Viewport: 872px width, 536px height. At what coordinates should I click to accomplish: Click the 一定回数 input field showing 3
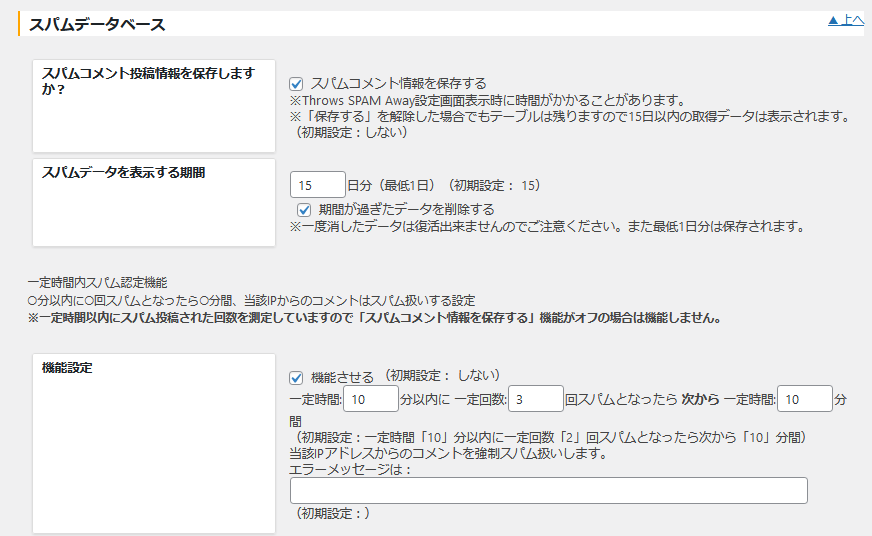click(x=536, y=399)
